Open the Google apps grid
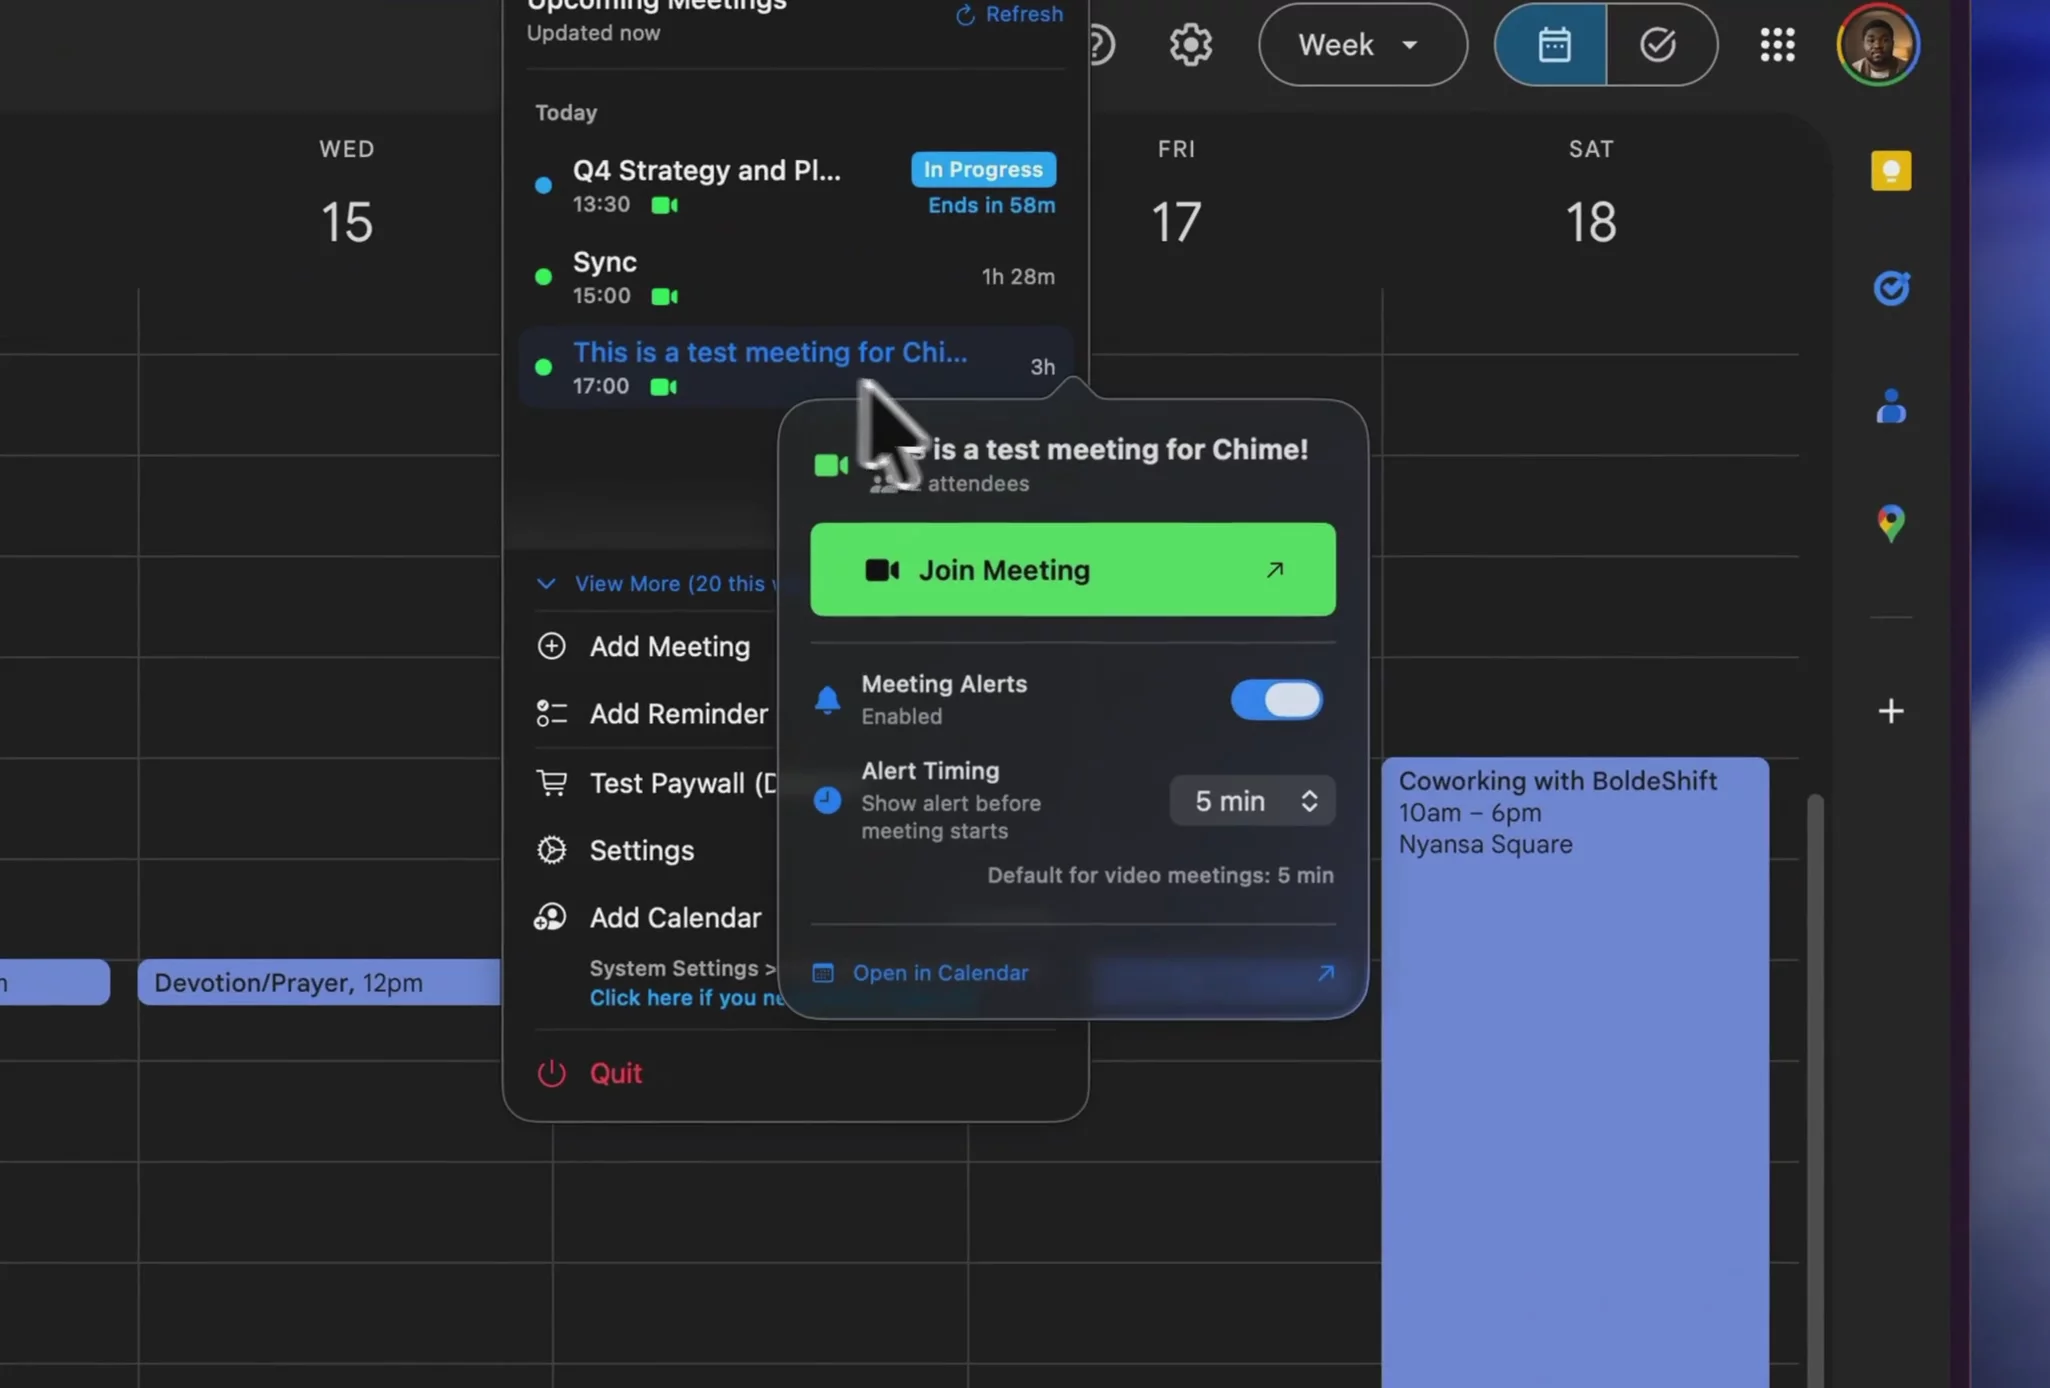Viewport: 2050px width, 1388px height. coord(1777,45)
